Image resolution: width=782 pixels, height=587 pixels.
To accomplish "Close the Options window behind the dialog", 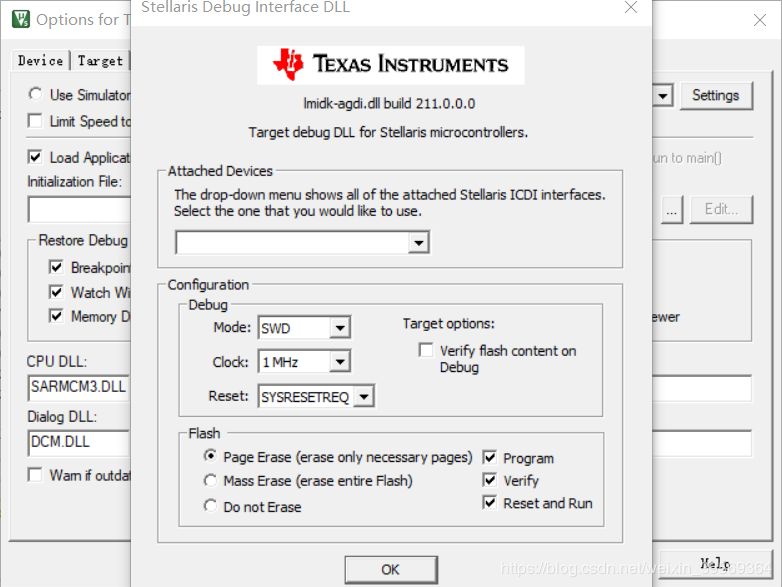I will [x=760, y=20].
